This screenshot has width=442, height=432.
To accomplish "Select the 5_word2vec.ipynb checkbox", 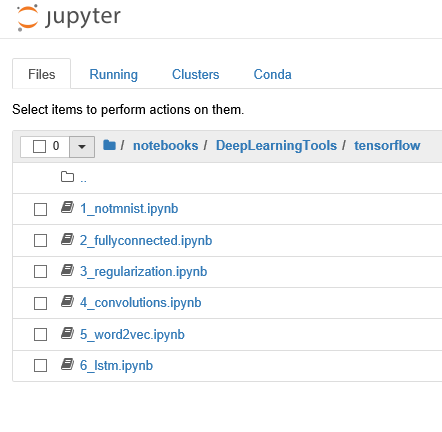I will click(x=40, y=334).
